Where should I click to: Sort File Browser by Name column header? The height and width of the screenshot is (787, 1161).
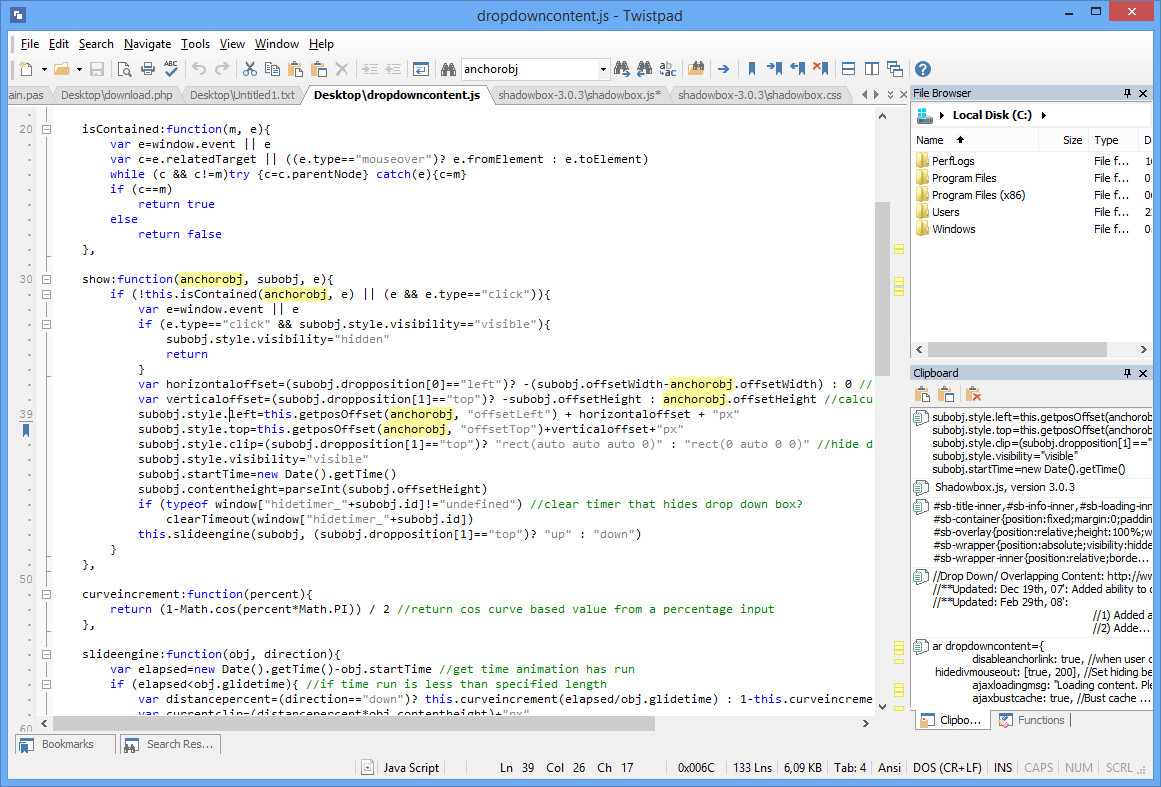pyautogui.click(x=976, y=140)
